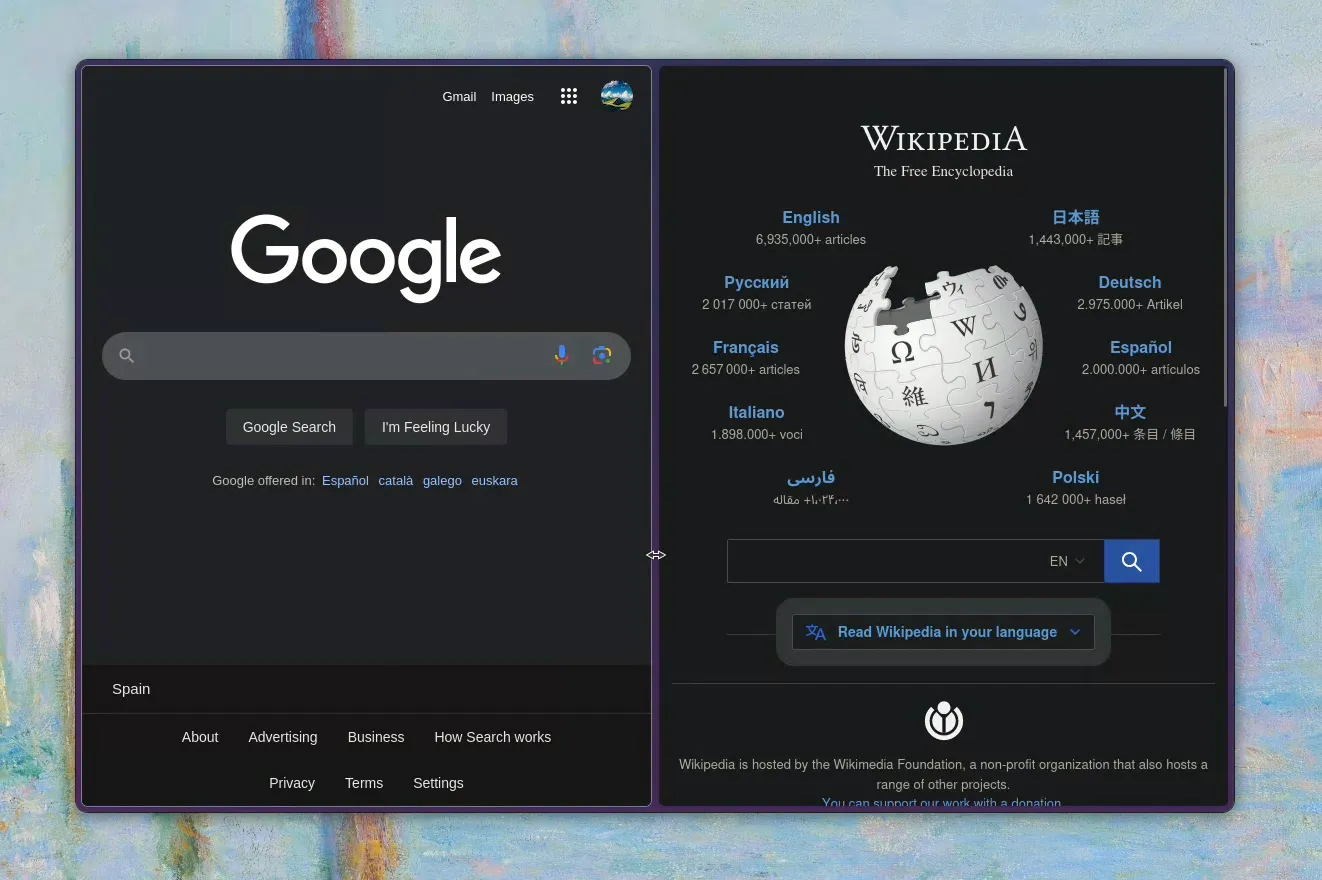Expand Read Wikipedia in your language

[x=944, y=632]
